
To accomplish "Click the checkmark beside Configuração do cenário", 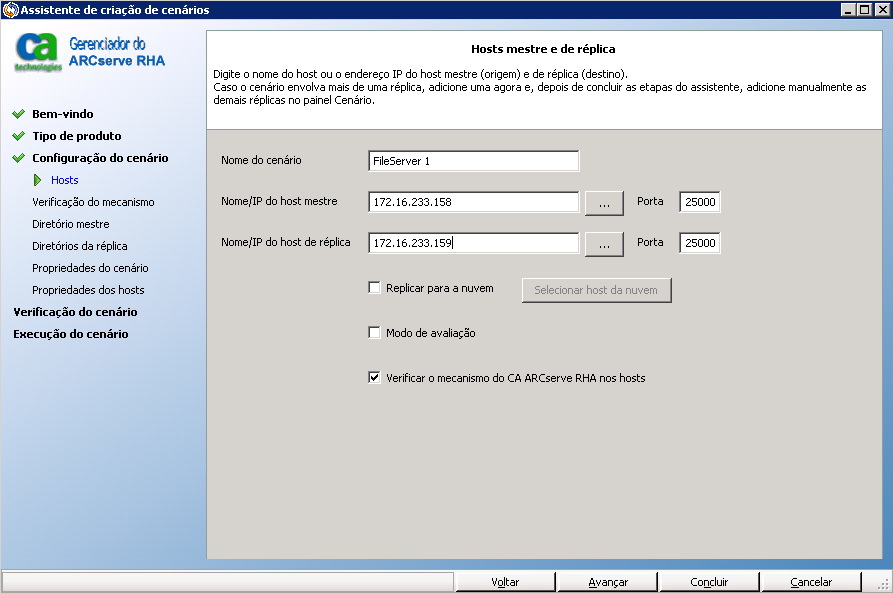I will tap(18, 158).
